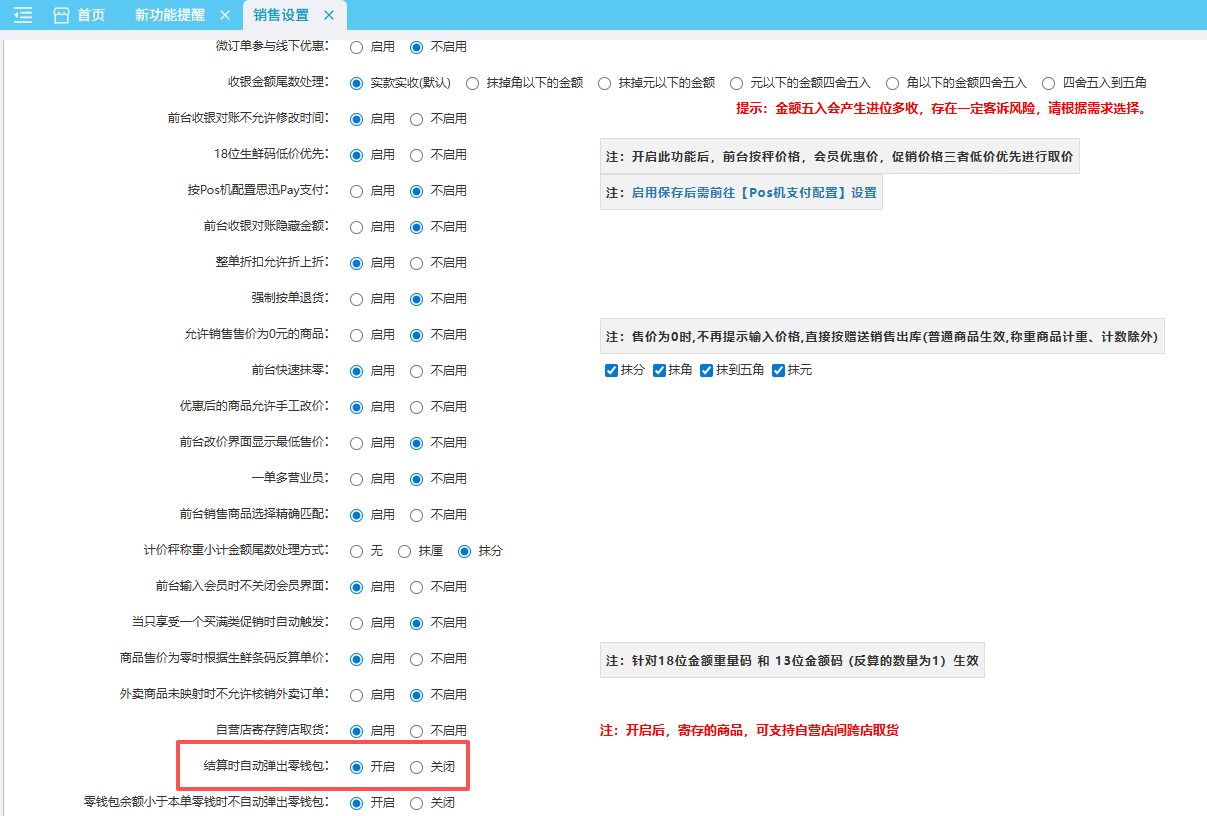Toggle the 抹角 checkbox
Viewport: 1207px width, 816px height.
[660, 371]
